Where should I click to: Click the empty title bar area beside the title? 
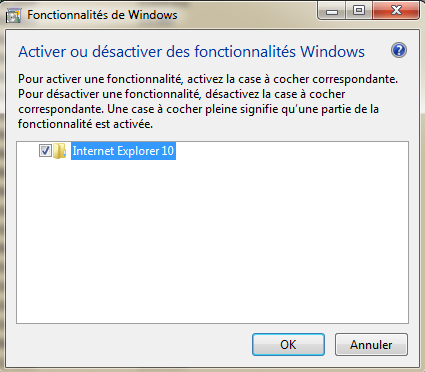click(x=247, y=15)
